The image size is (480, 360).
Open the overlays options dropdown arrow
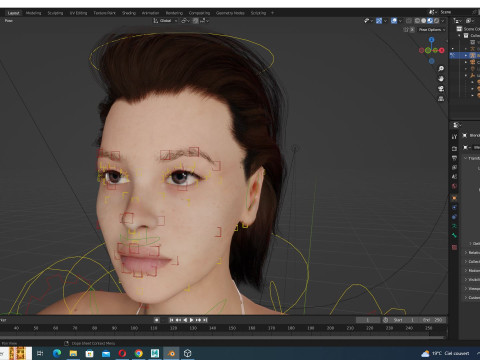click(400, 21)
